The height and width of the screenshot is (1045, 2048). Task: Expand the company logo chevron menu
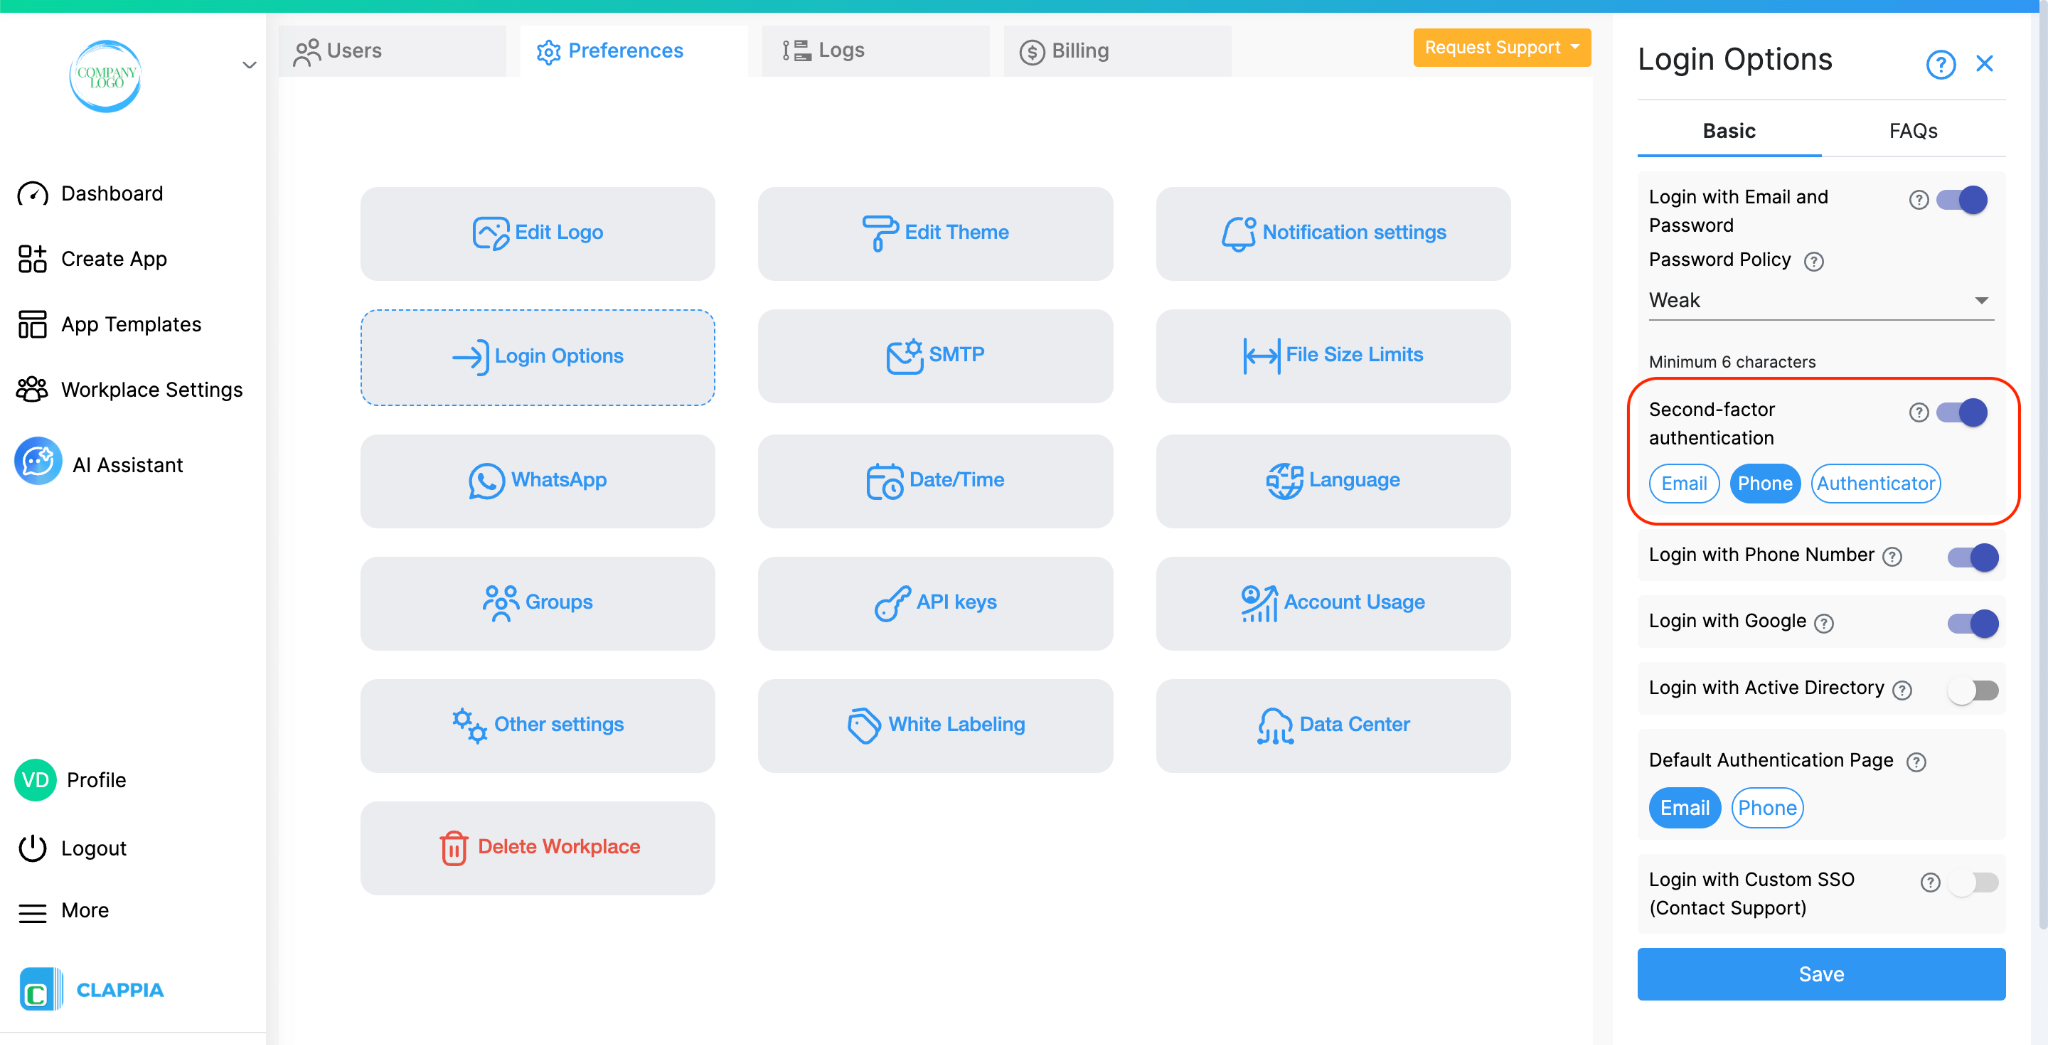(248, 65)
